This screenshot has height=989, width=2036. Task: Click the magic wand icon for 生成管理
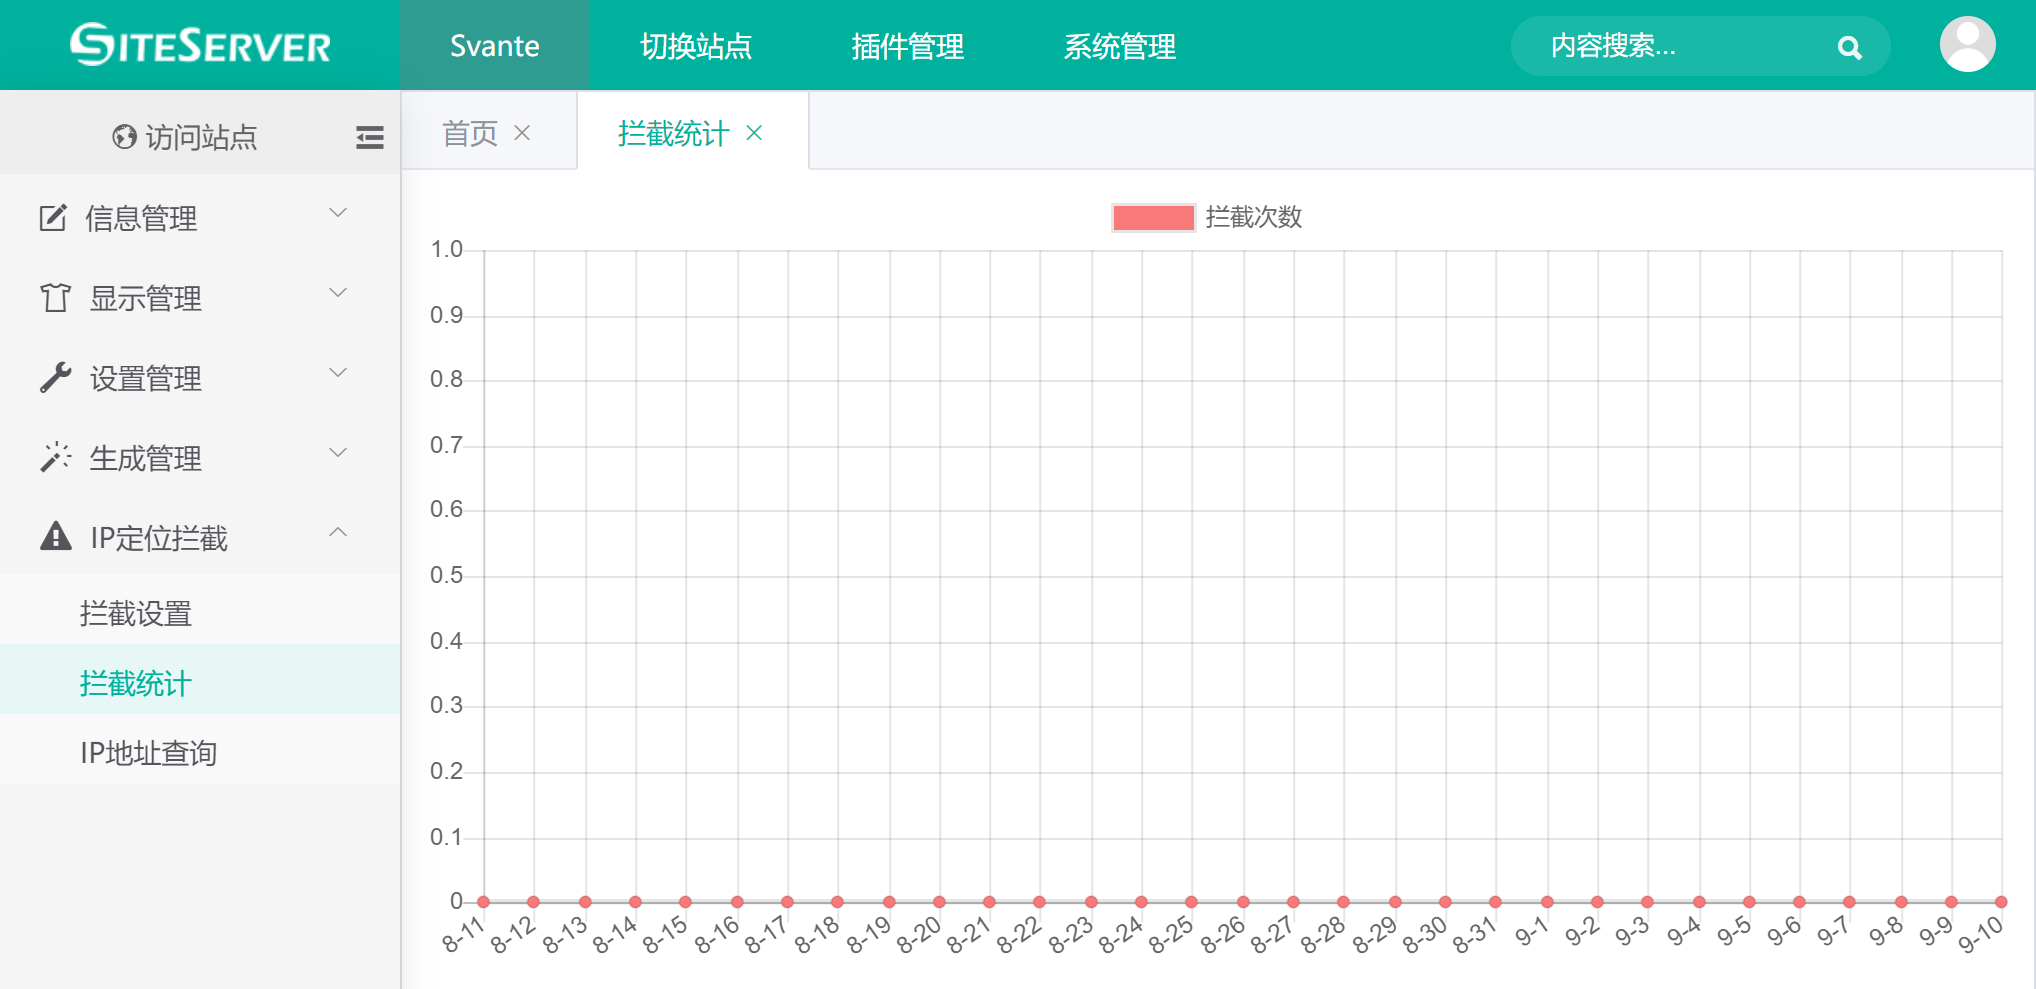coord(55,457)
